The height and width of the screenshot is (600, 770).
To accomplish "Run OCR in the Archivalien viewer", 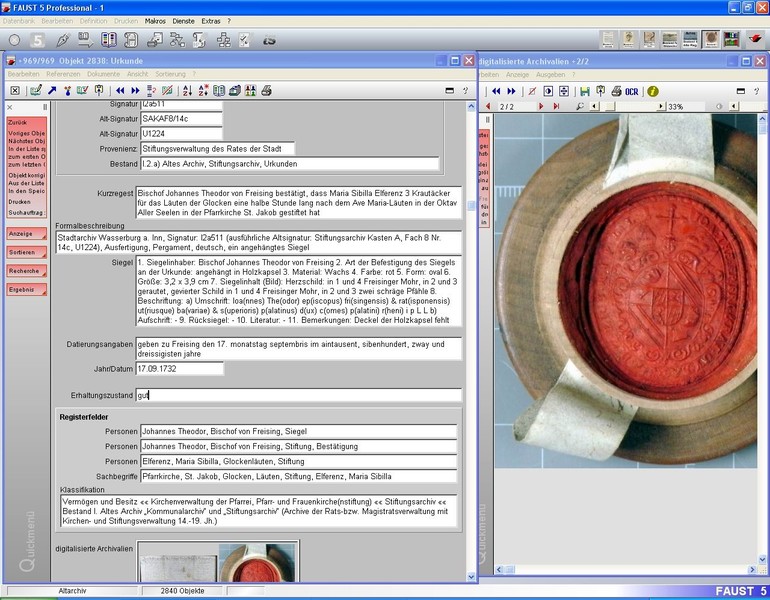I will coord(632,92).
